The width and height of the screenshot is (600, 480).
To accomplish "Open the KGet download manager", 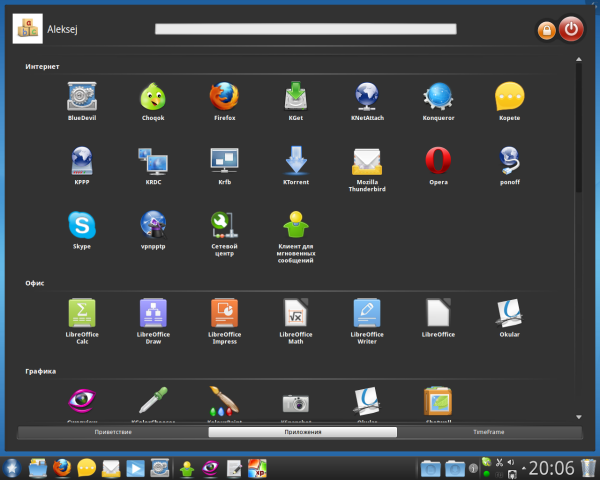I will pos(295,101).
